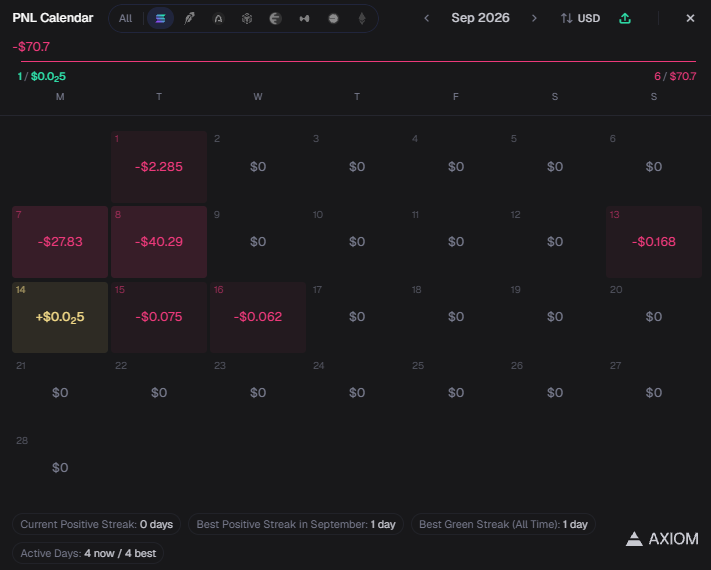
Task: Click the PNL Calendar title
Action: click(53, 18)
